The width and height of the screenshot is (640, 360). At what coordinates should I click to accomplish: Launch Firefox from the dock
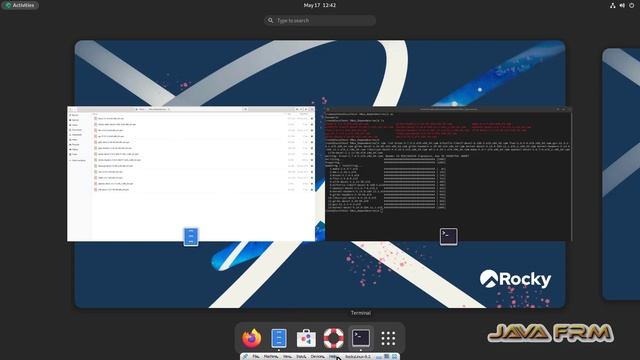pyautogui.click(x=251, y=338)
